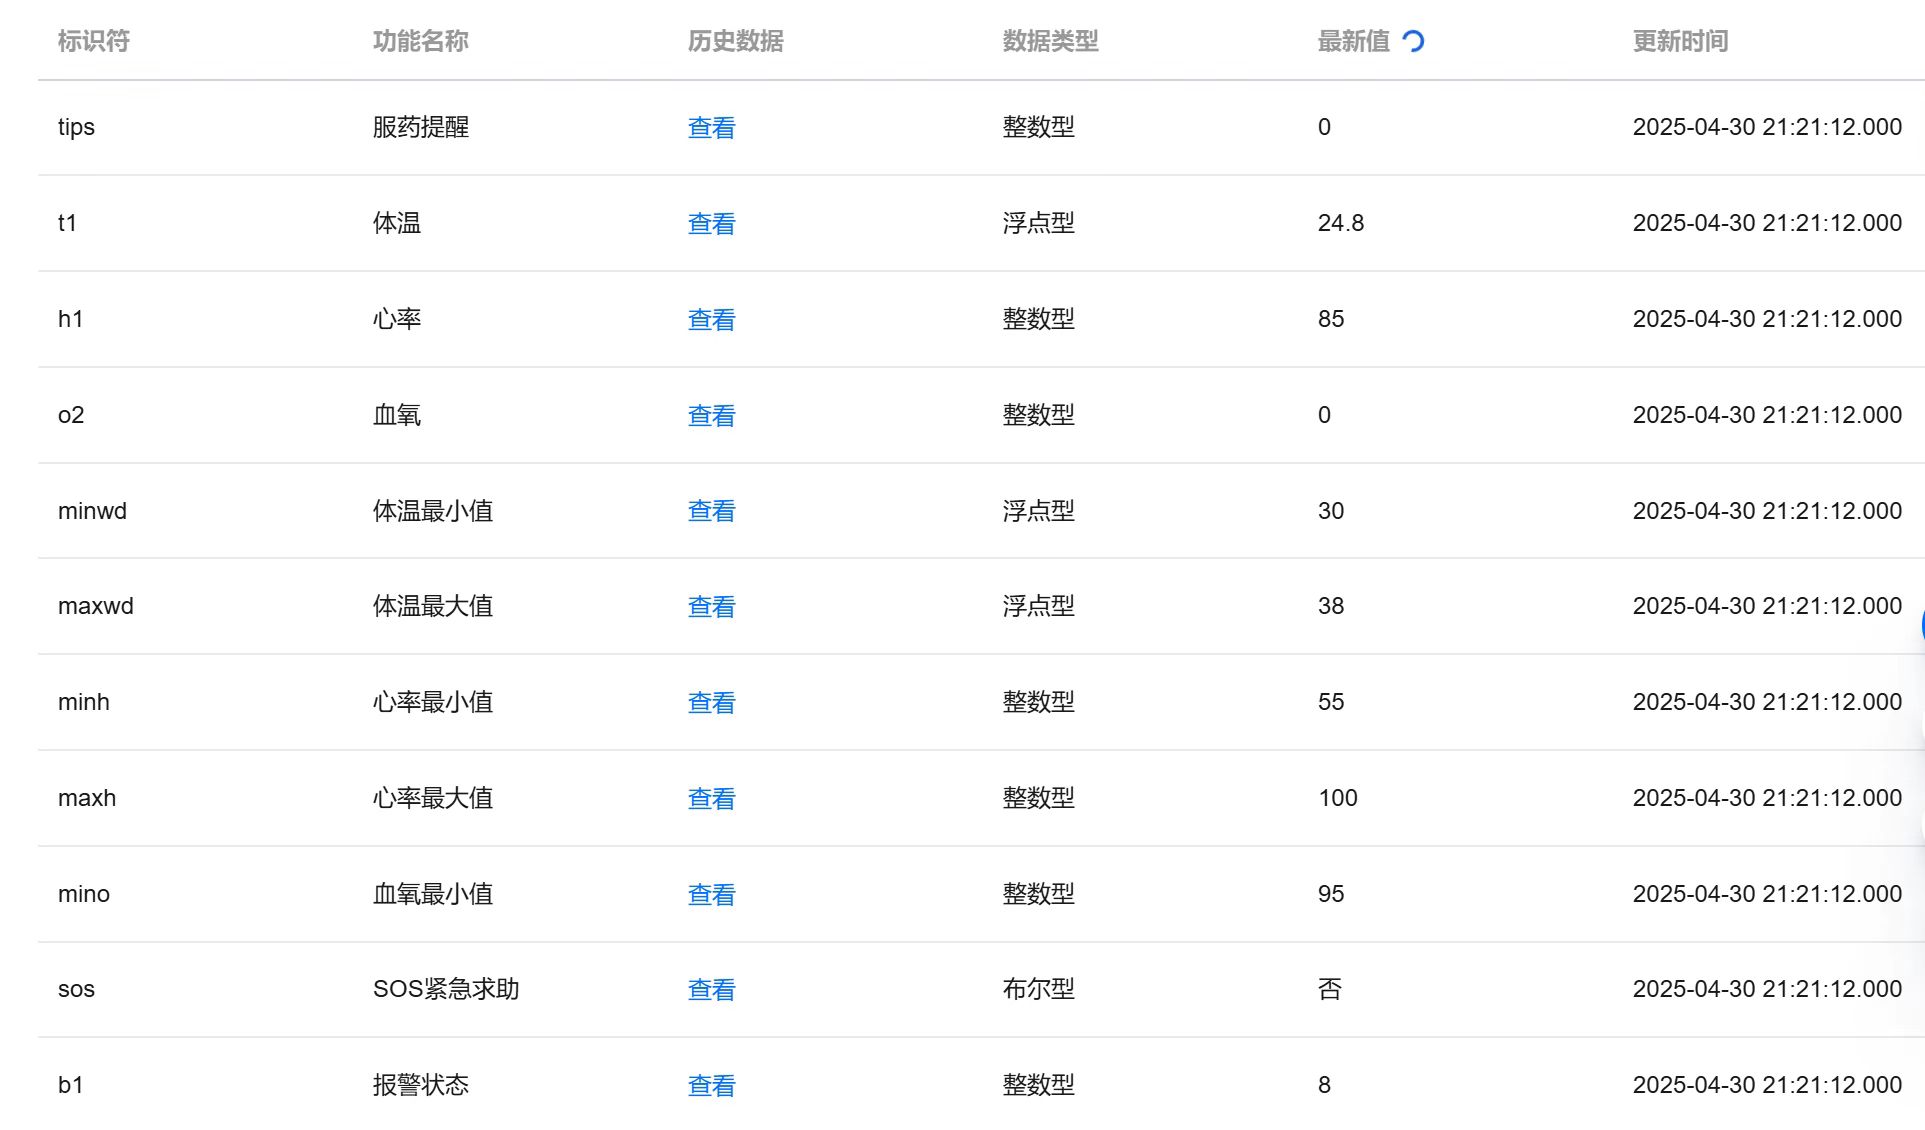Click the 历史数据 column header

click(x=735, y=41)
